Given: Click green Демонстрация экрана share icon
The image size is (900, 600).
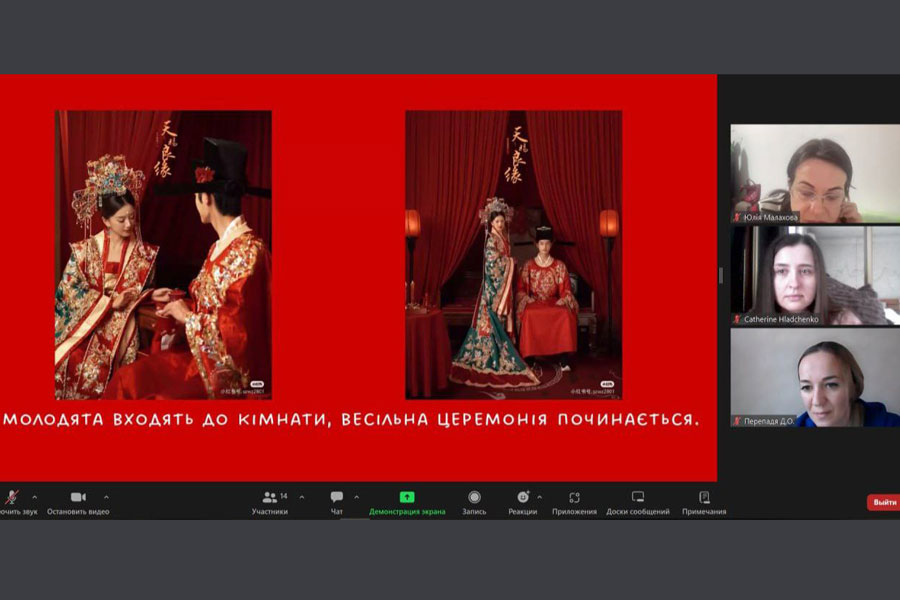Looking at the screenshot, I should 407,497.
